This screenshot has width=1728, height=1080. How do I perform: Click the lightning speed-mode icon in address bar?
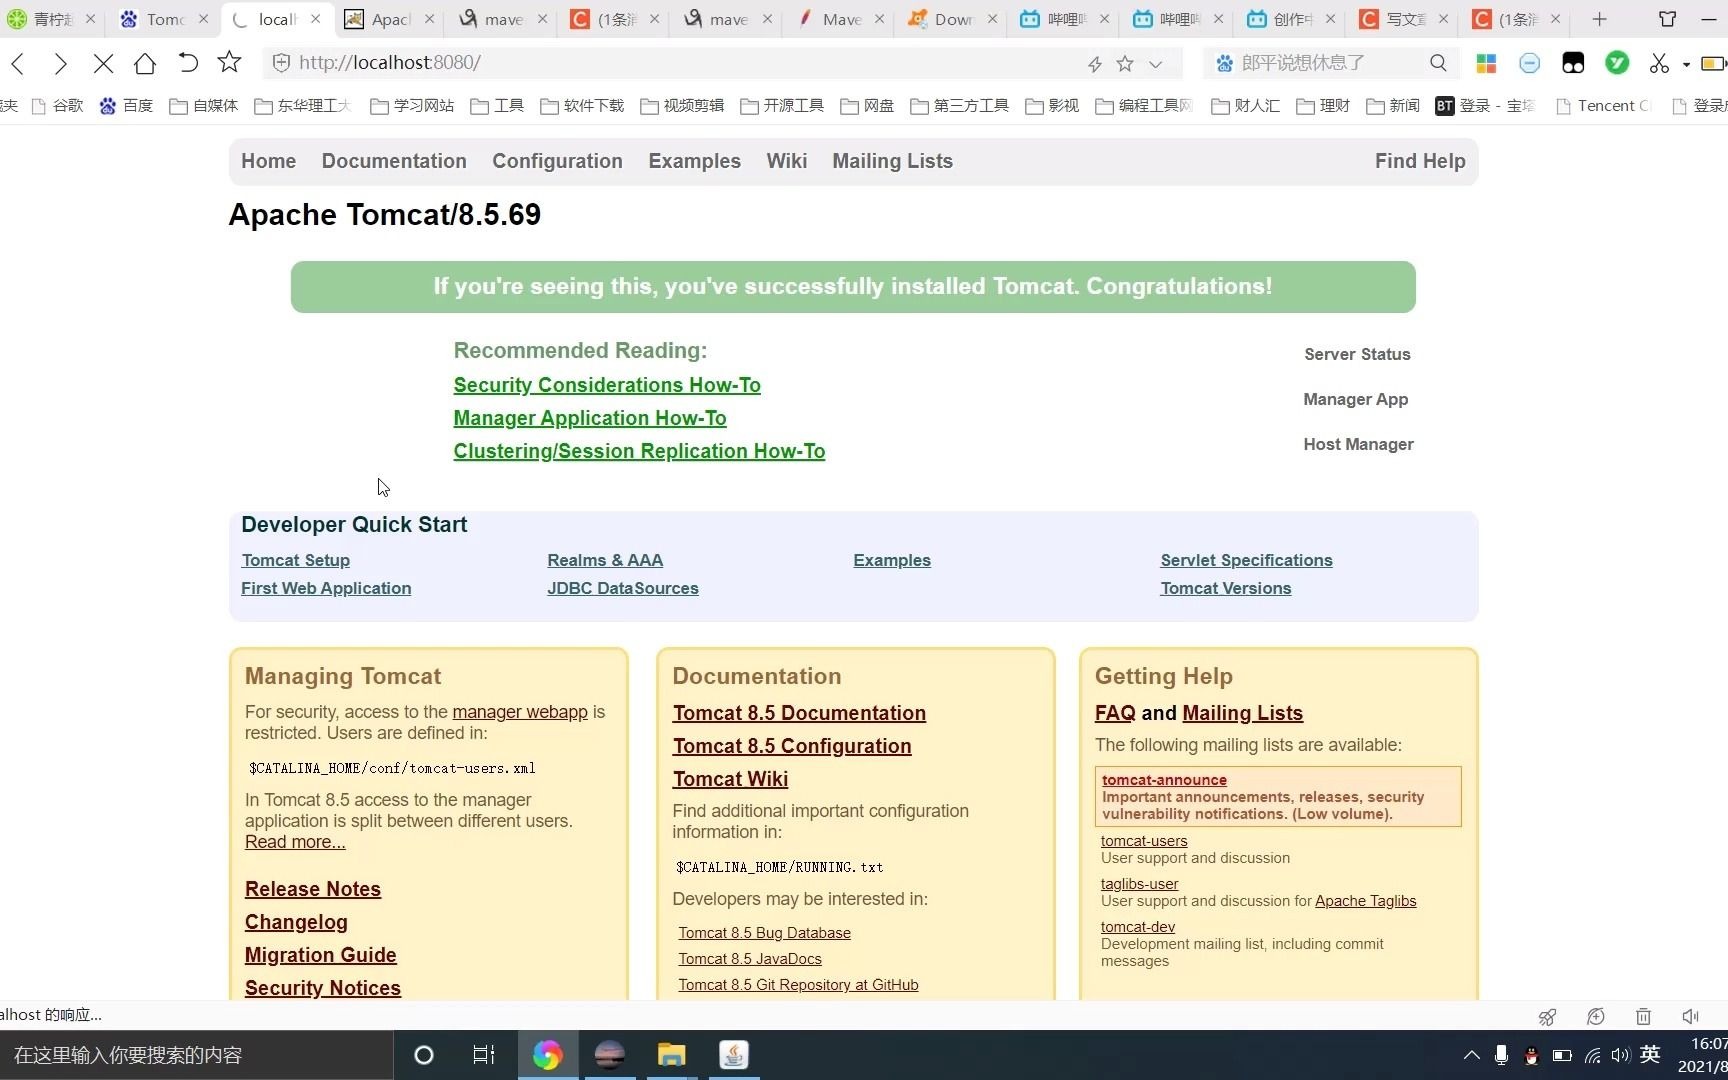(x=1095, y=64)
